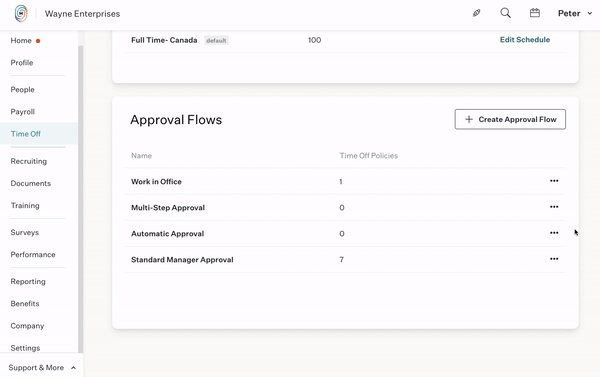Image resolution: width=600 pixels, height=377 pixels.
Task: Select the Multi-Step Approval flow name
Action: 168,208
